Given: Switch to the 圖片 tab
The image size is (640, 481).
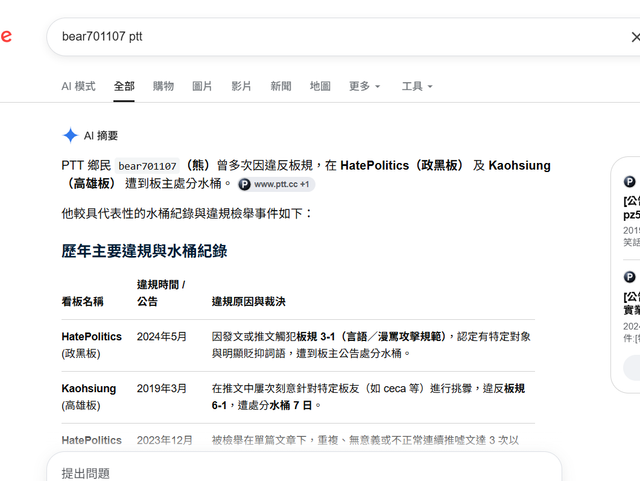Looking at the screenshot, I should [202, 86].
